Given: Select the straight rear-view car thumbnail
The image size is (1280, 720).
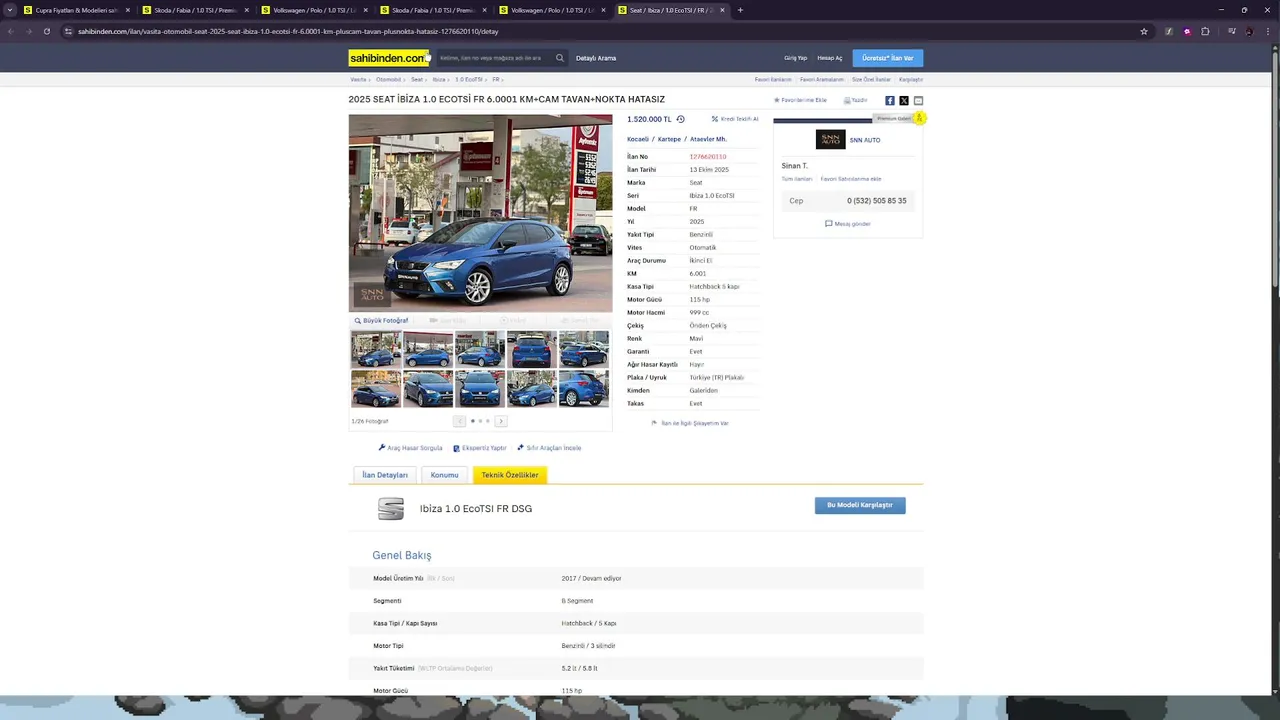Looking at the screenshot, I should tap(531, 350).
